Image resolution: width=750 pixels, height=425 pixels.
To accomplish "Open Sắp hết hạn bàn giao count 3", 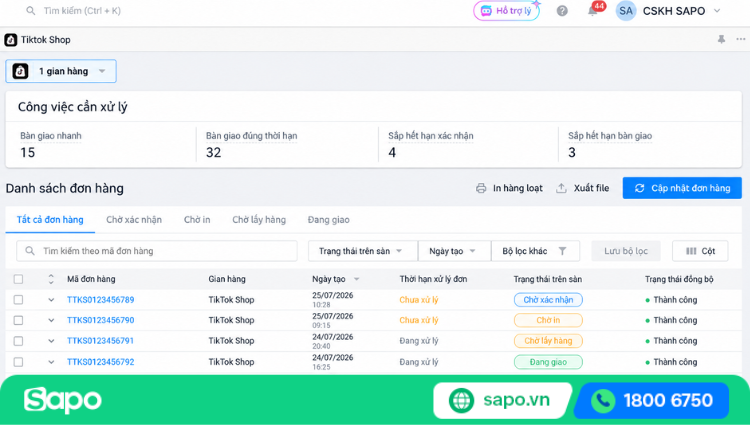I will click(x=572, y=153).
